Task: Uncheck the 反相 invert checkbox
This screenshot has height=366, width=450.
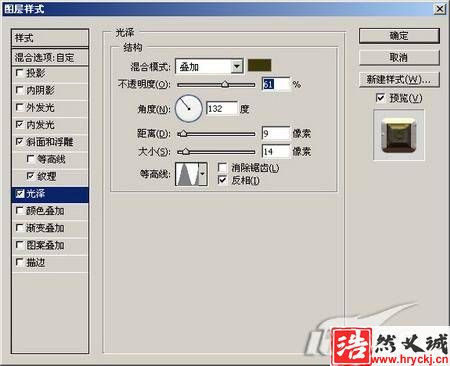Action: [x=222, y=180]
